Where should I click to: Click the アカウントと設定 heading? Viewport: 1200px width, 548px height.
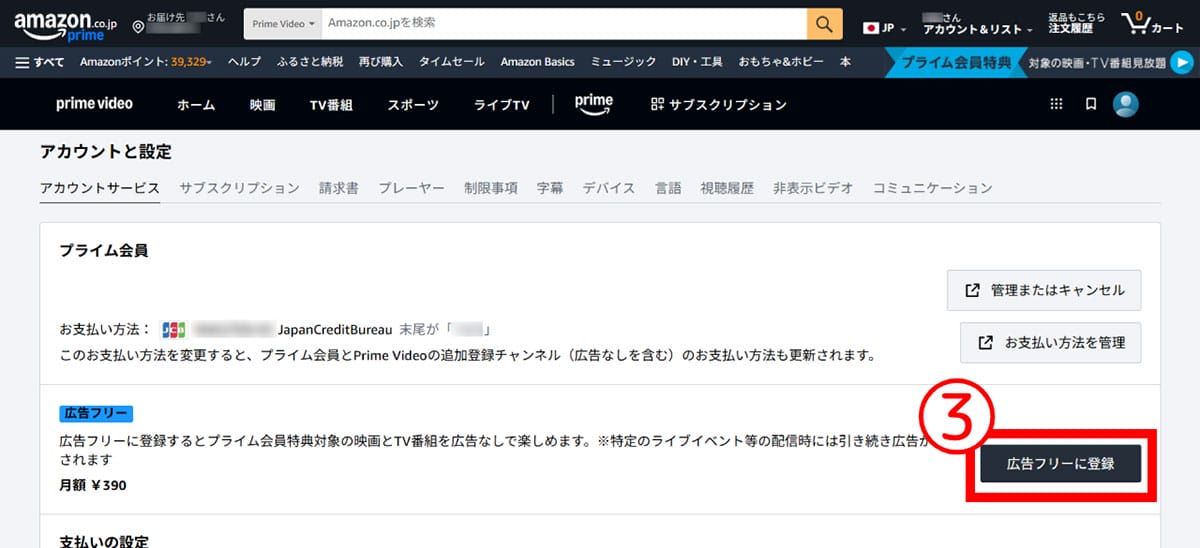pyautogui.click(x=105, y=152)
